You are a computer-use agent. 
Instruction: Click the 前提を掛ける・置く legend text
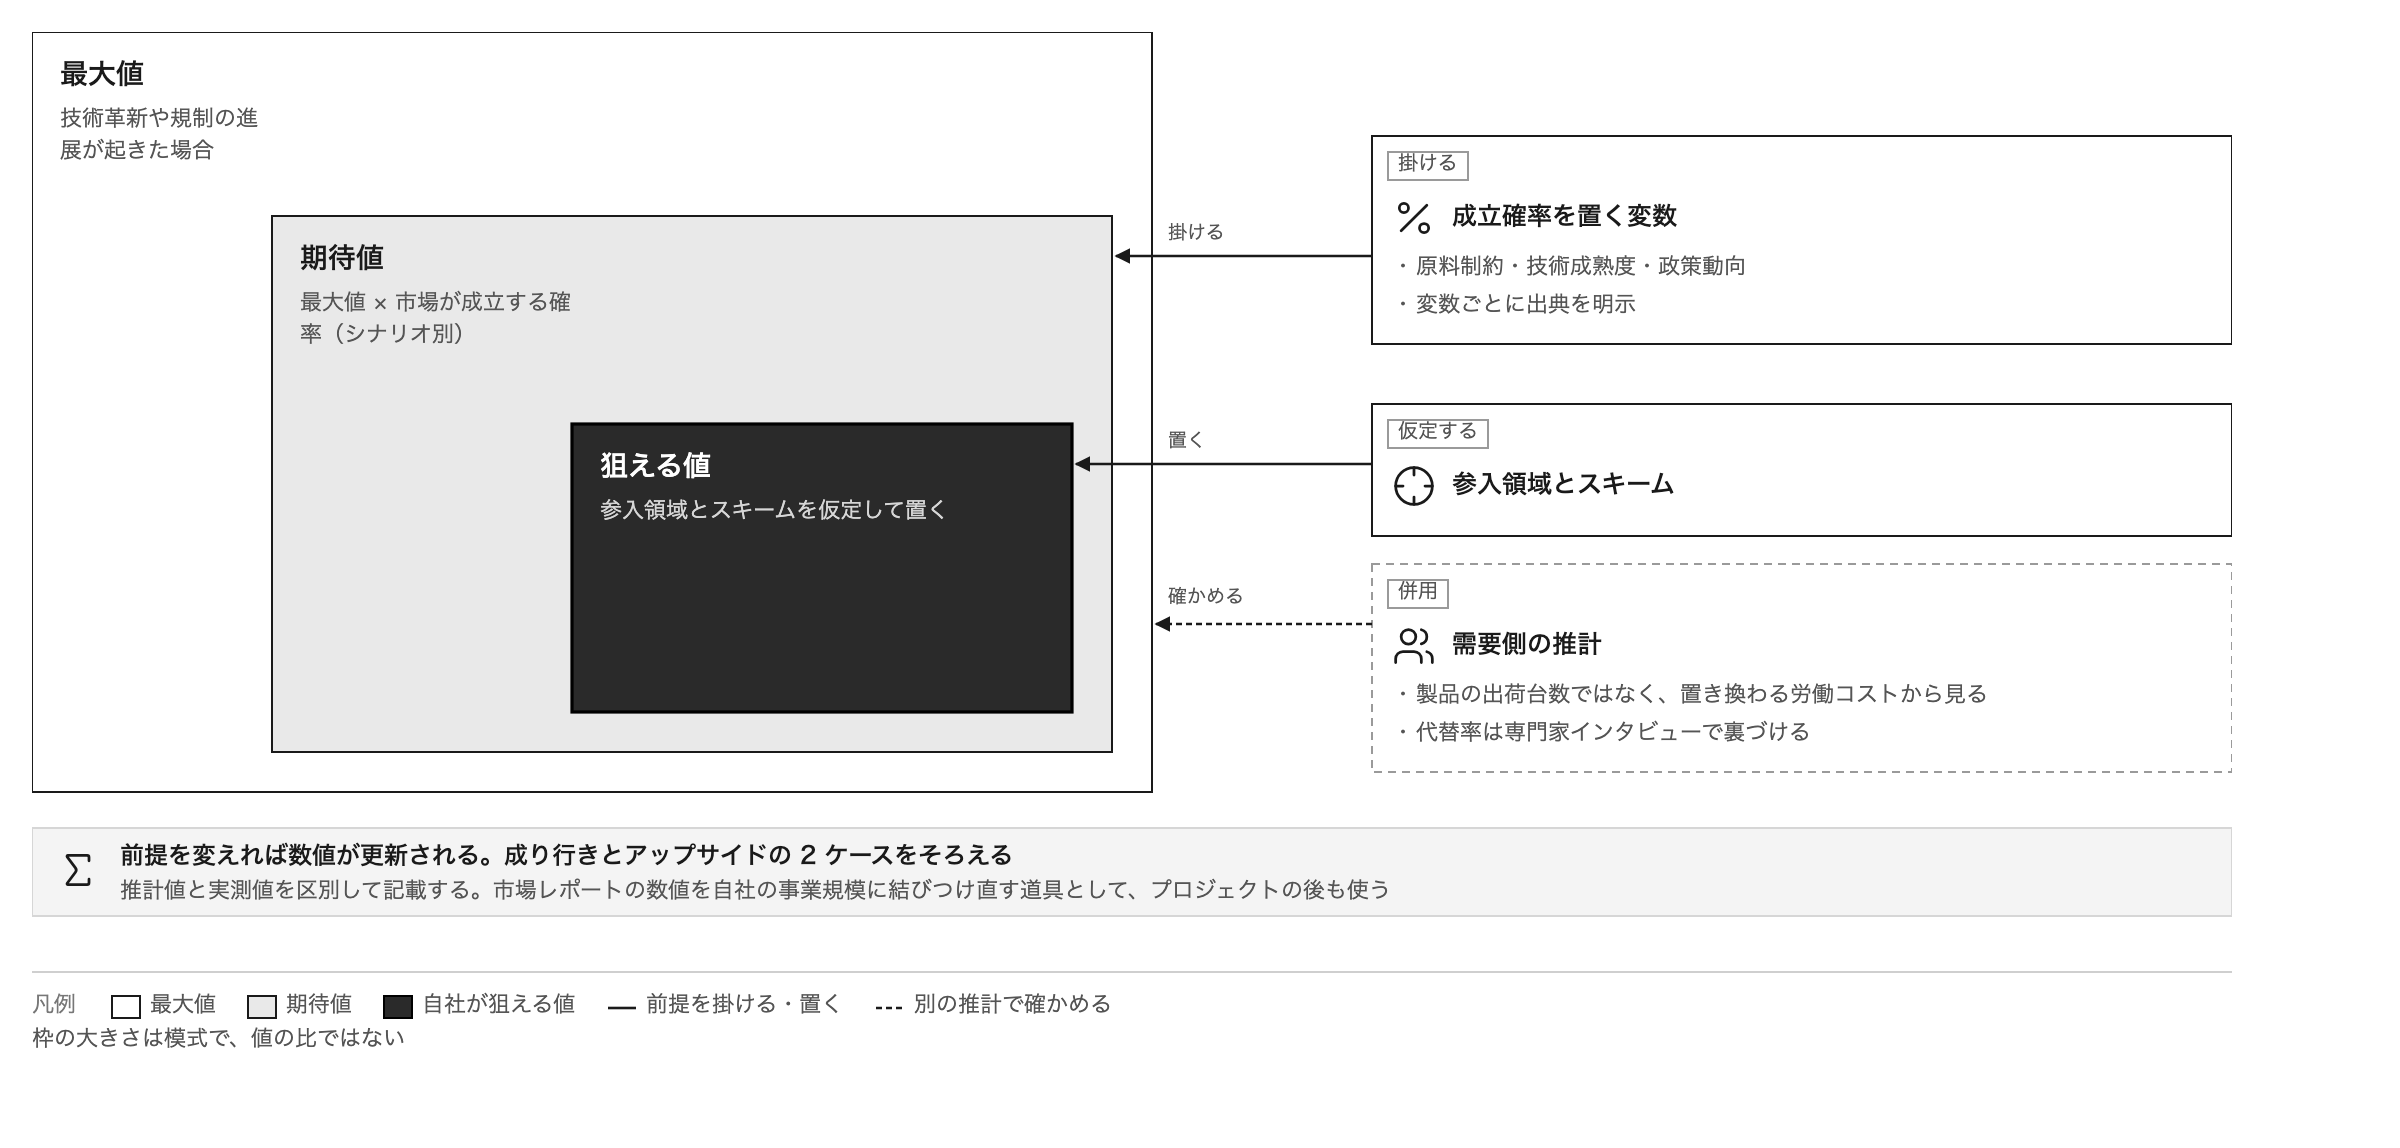point(744,1004)
